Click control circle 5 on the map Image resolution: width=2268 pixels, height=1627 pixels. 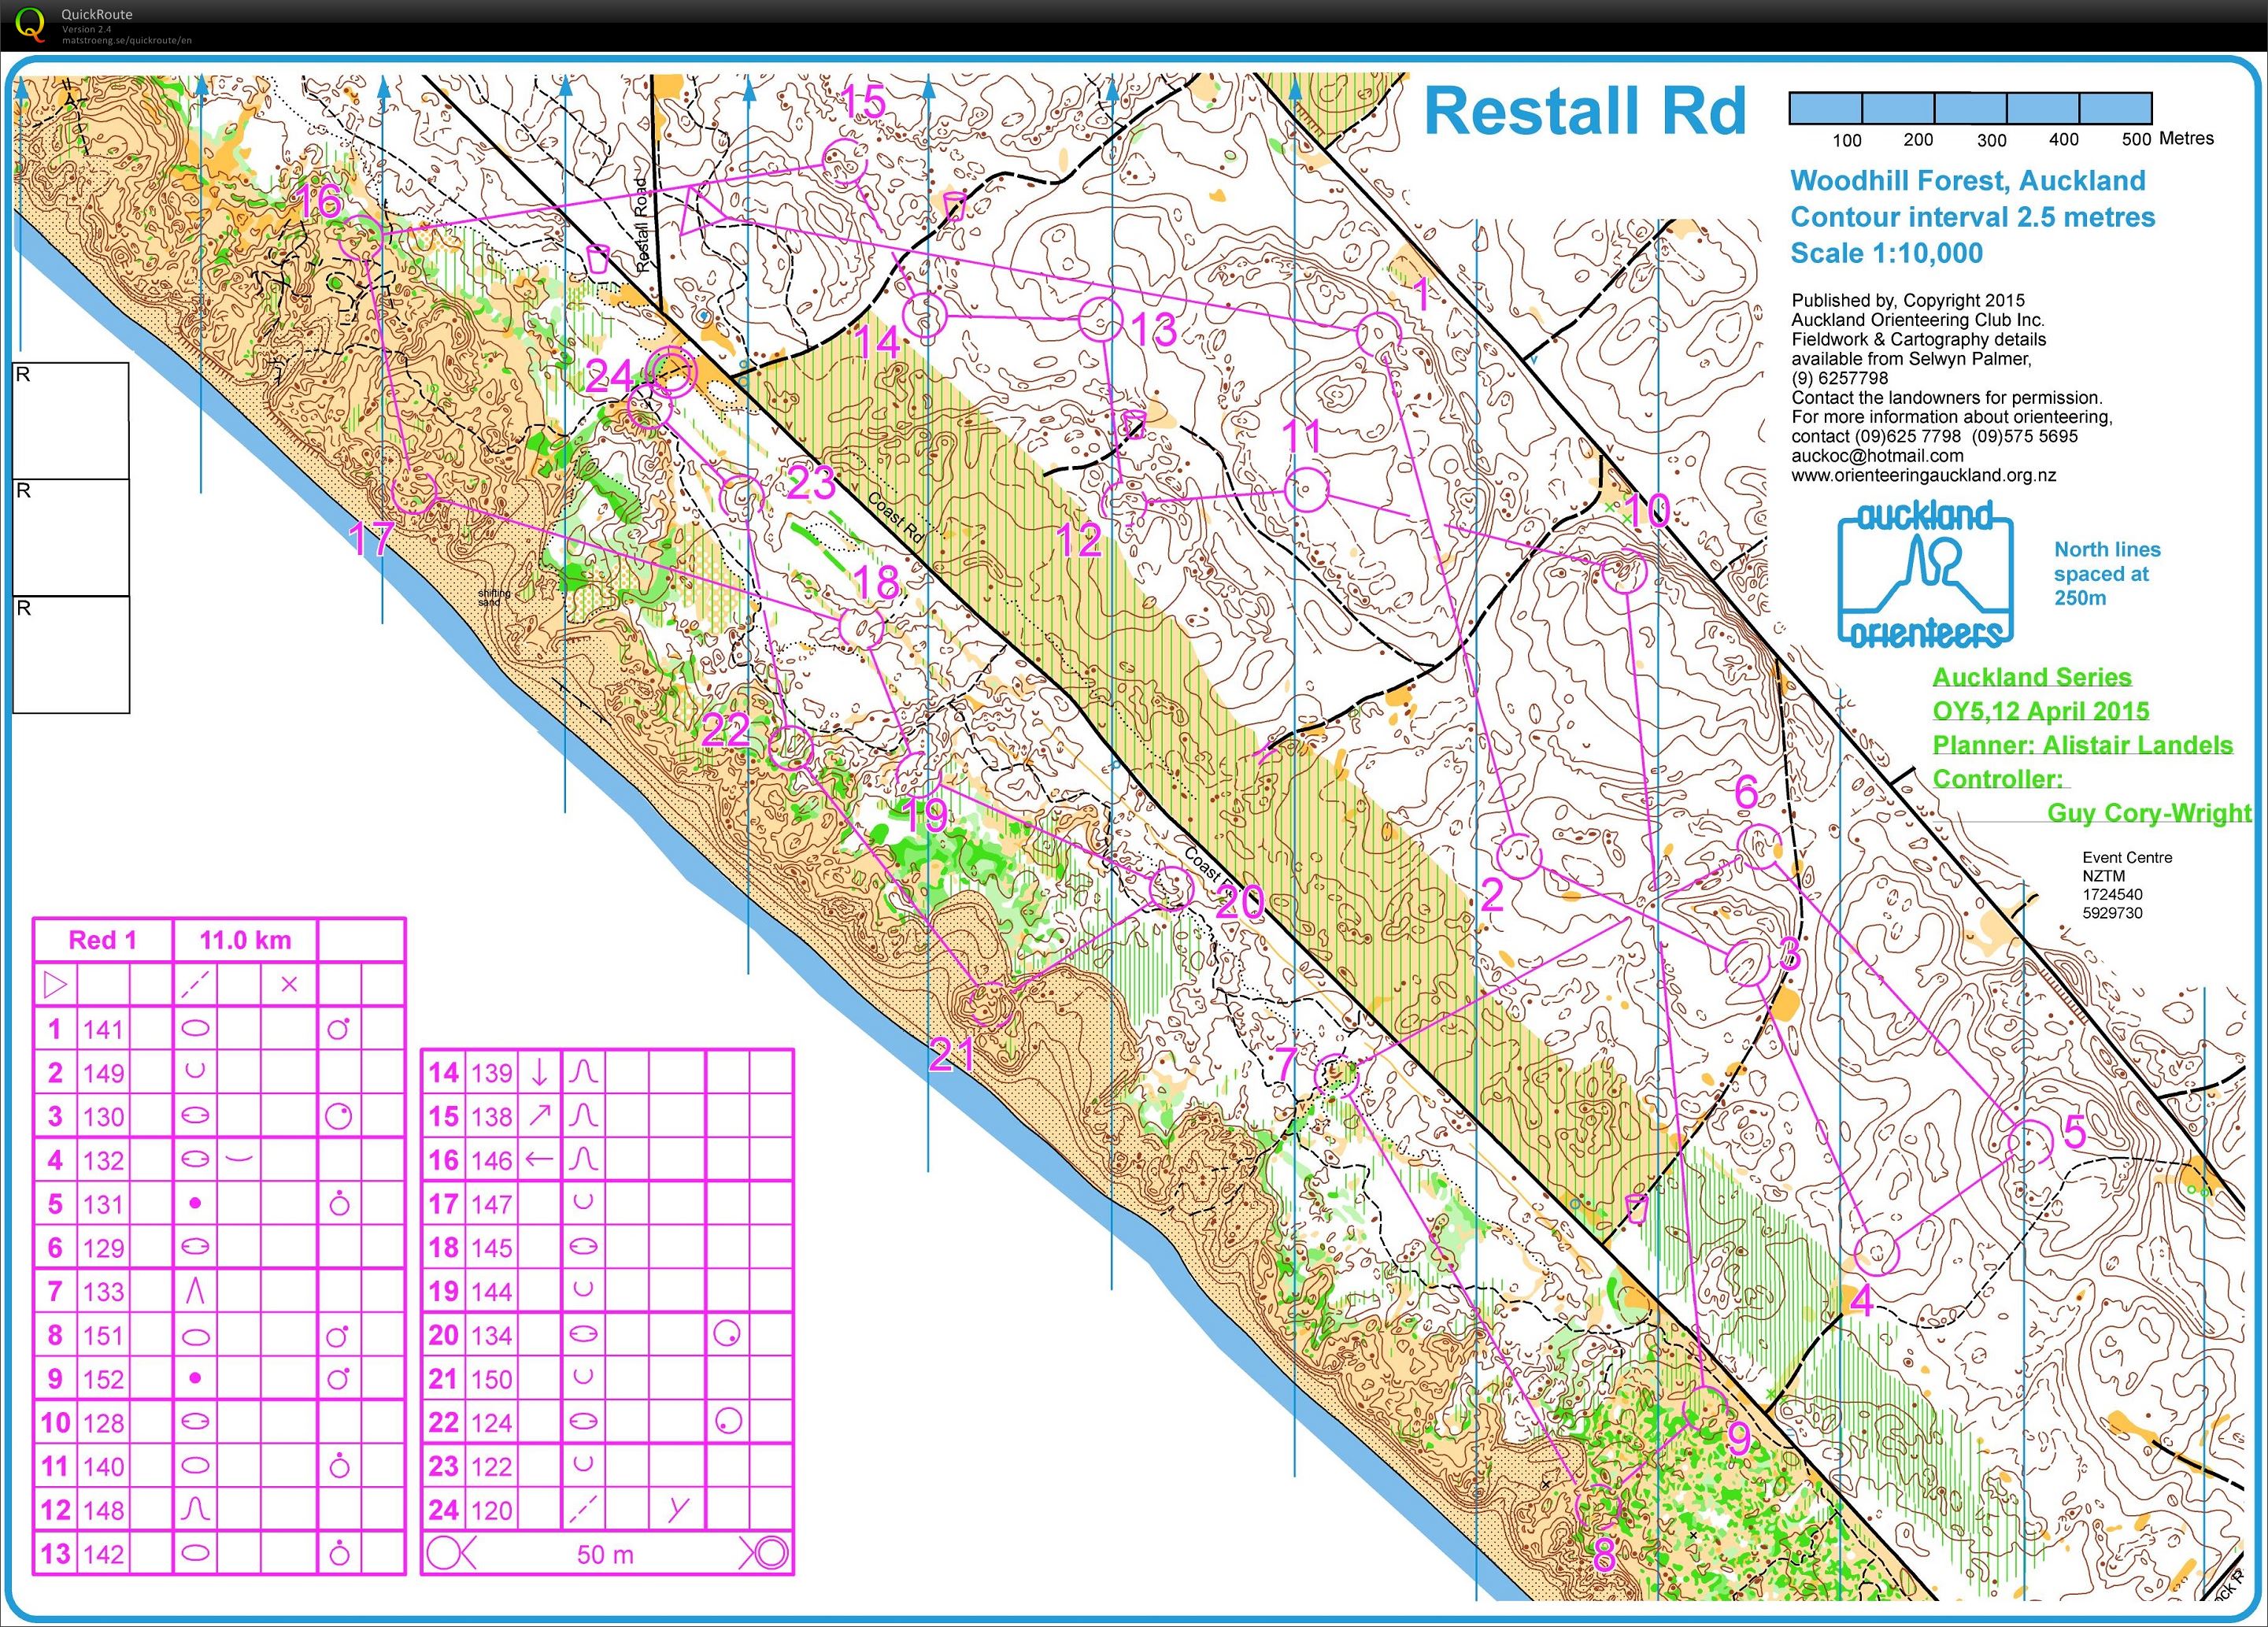click(x=2030, y=1141)
